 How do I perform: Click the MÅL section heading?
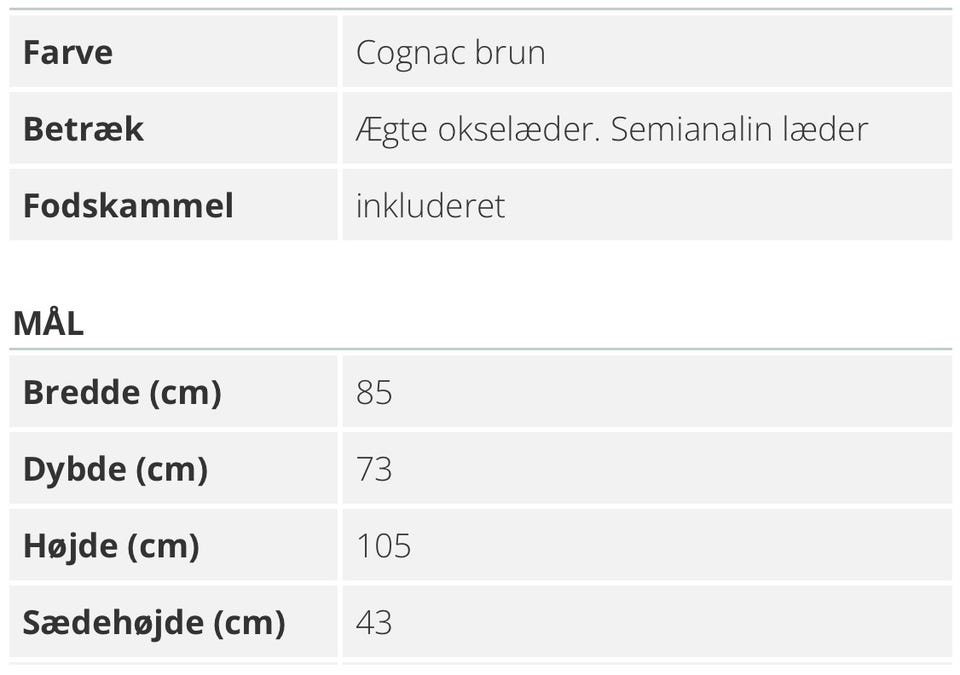48,323
